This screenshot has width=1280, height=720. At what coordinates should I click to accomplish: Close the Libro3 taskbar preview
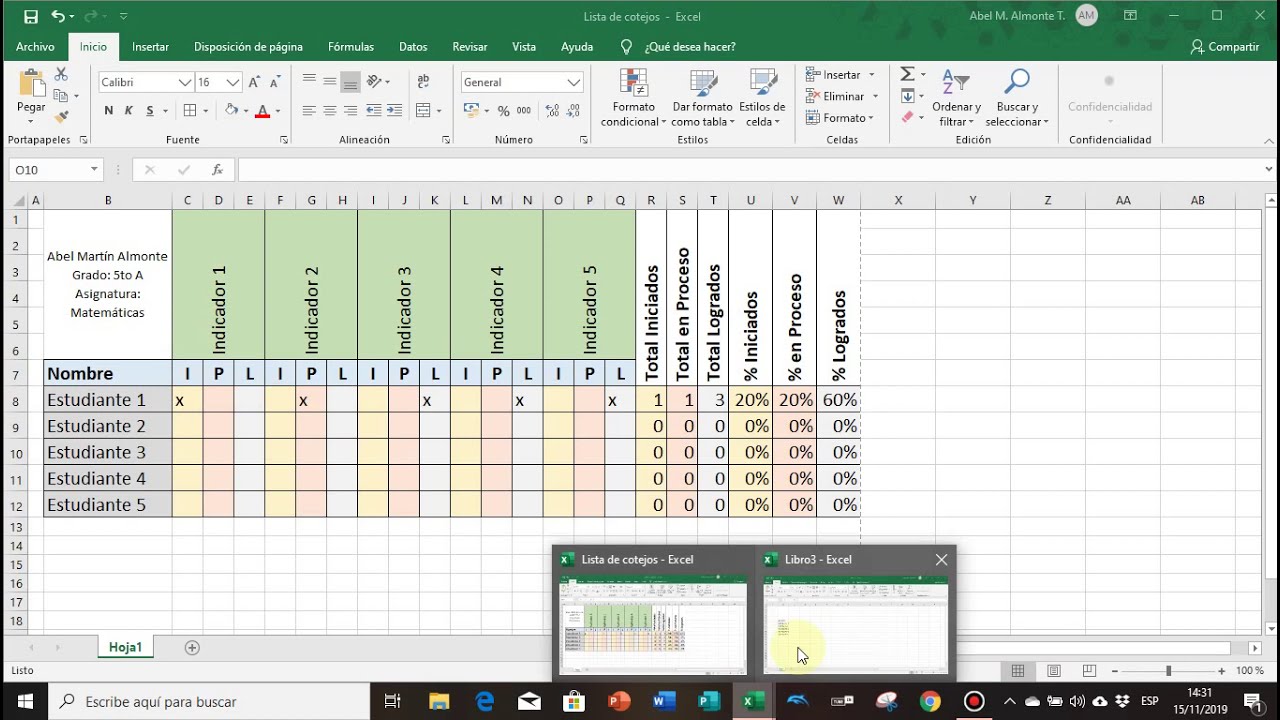(941, 560)
